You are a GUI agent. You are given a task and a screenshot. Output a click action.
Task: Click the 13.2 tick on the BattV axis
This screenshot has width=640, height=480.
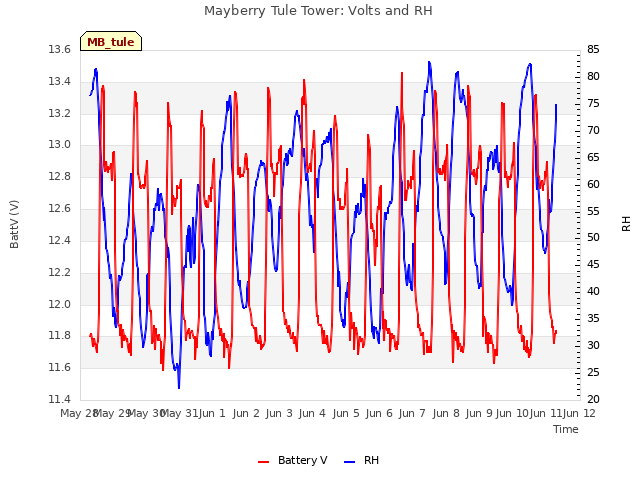[59, 113]
